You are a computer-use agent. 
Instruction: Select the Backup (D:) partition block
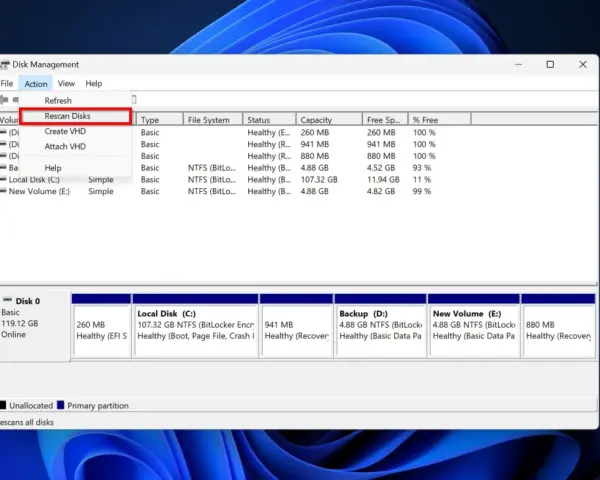coord(380,326)
